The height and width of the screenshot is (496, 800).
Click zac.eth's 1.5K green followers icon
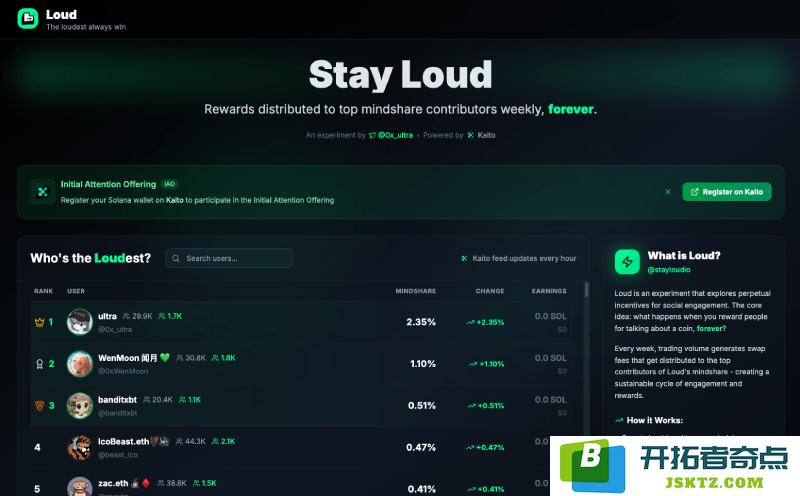[196, 483]
